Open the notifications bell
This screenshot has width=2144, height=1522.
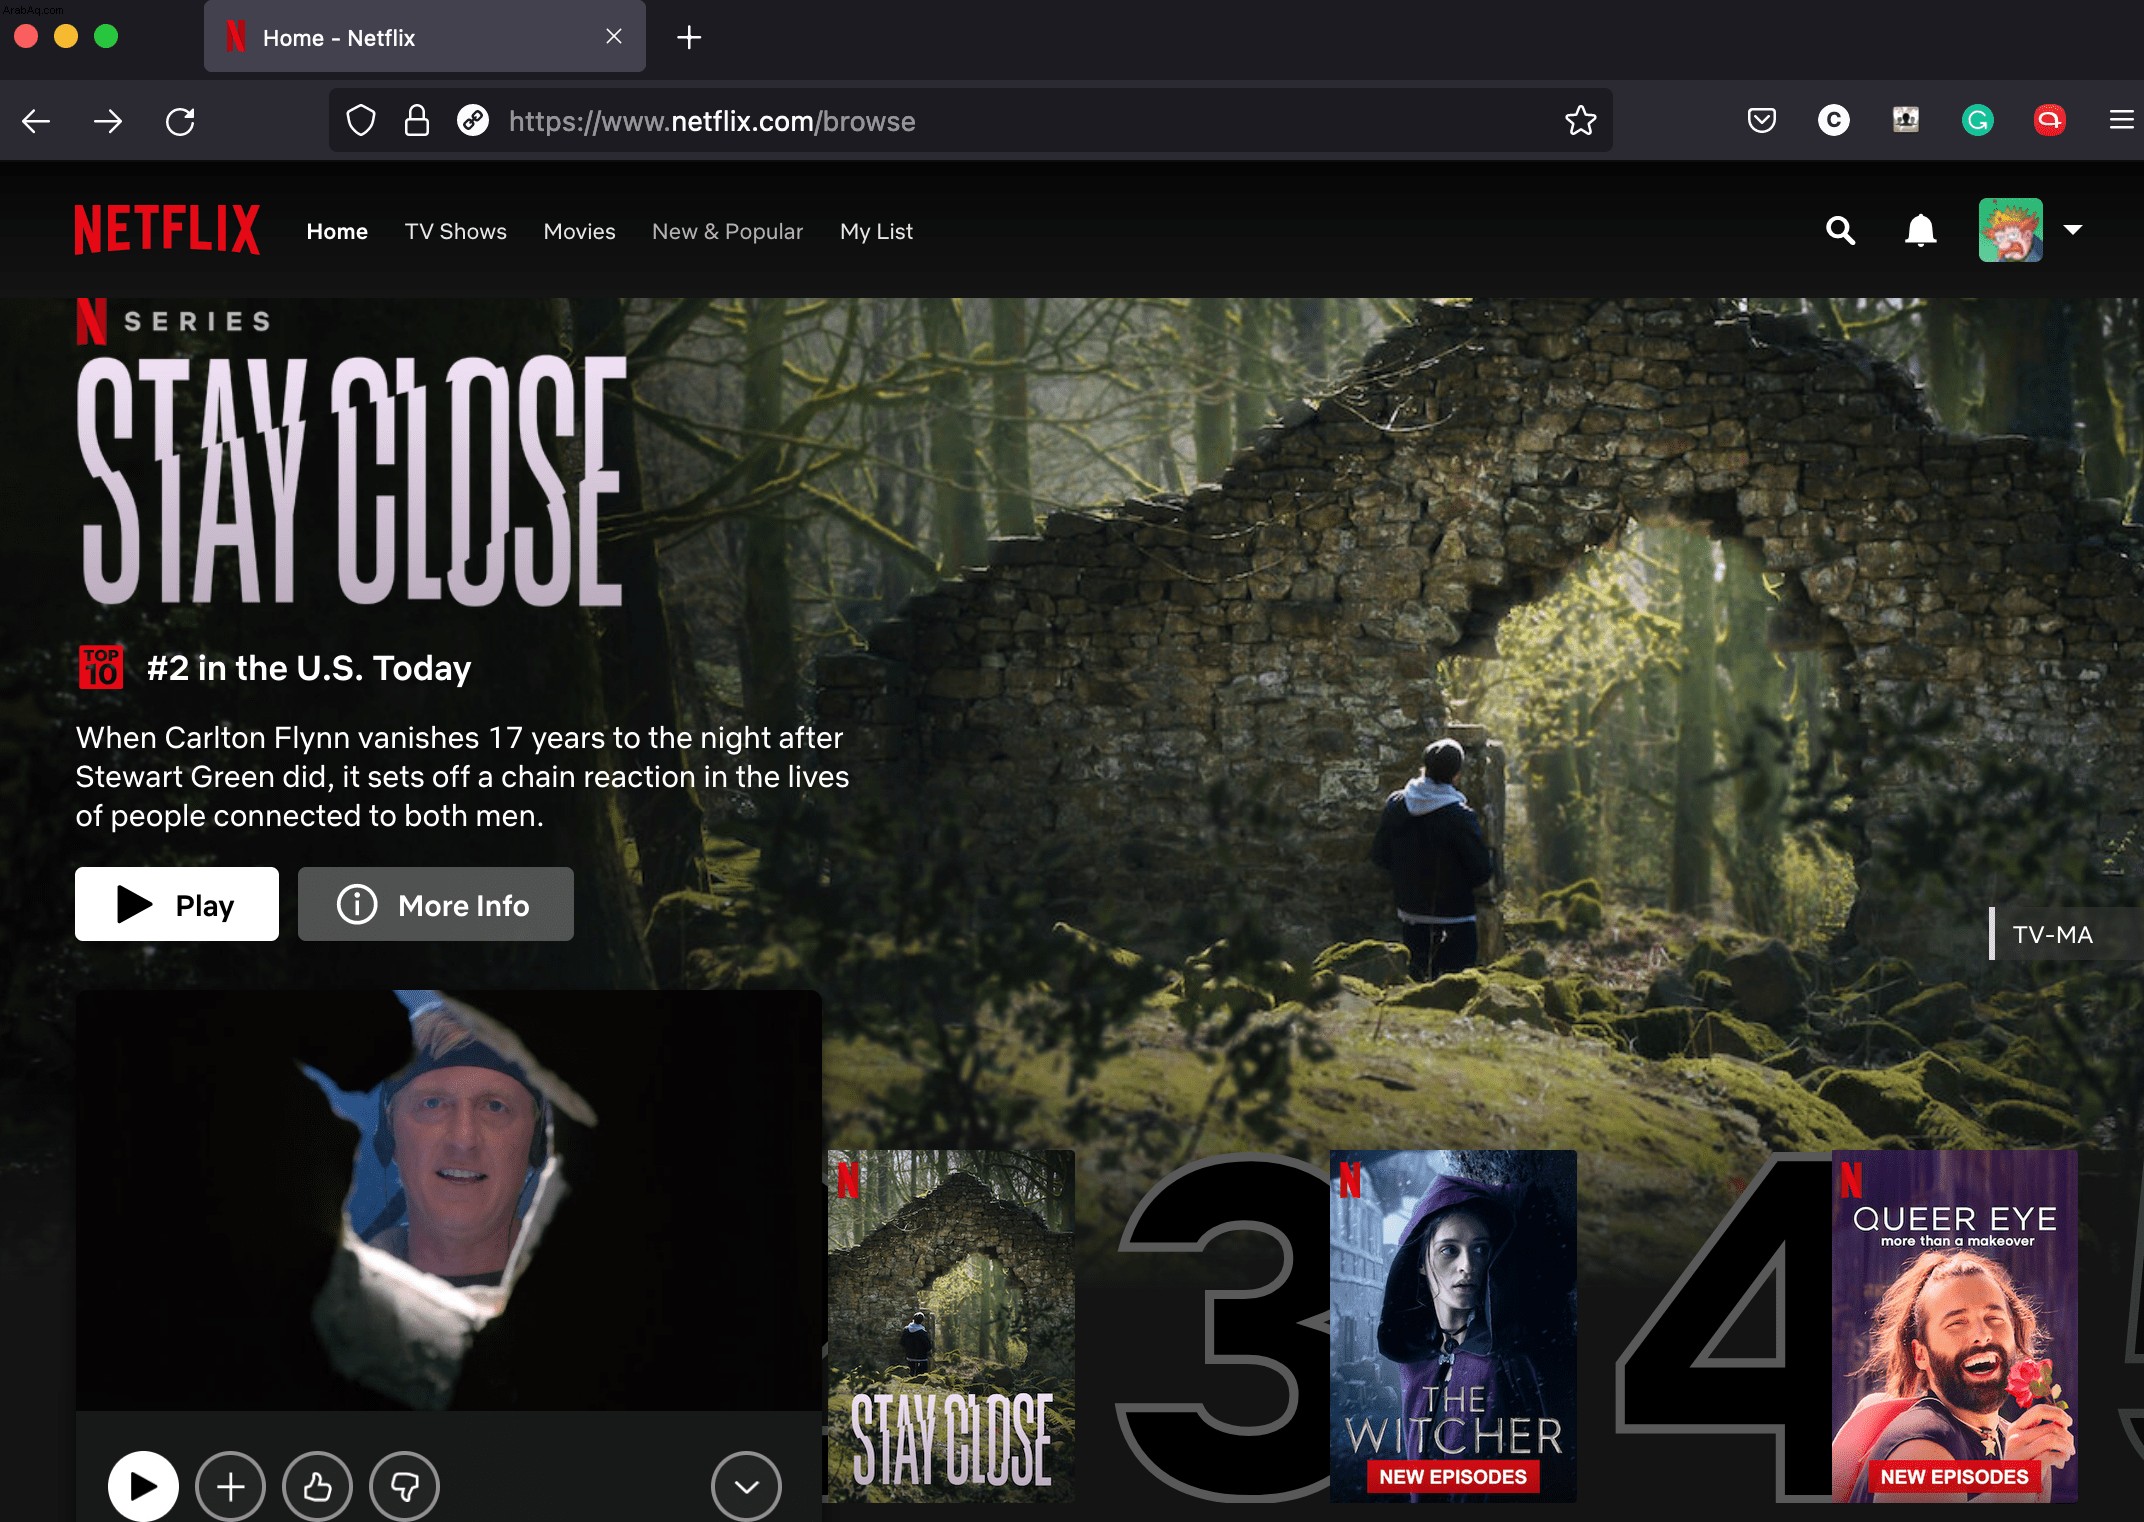coord(1920,231)
